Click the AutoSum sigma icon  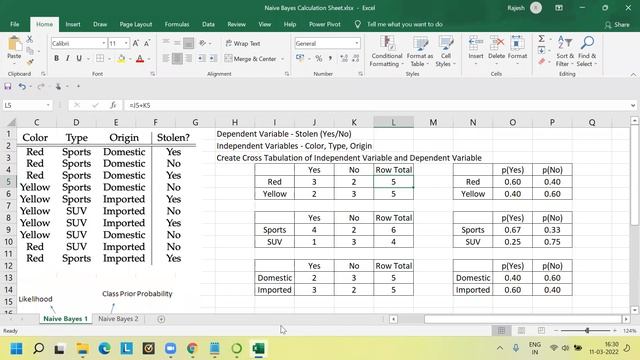pyautogui.click(x=542, y=39)
